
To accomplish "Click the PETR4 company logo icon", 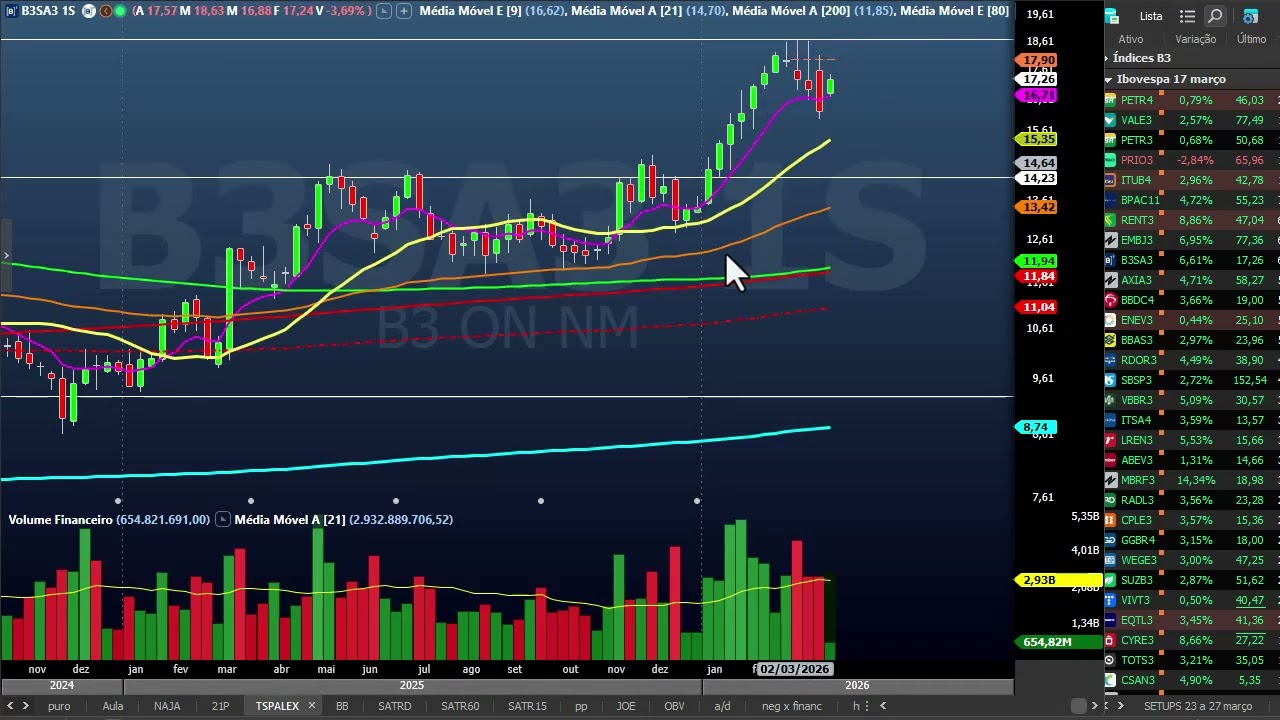I will 1110,100.
